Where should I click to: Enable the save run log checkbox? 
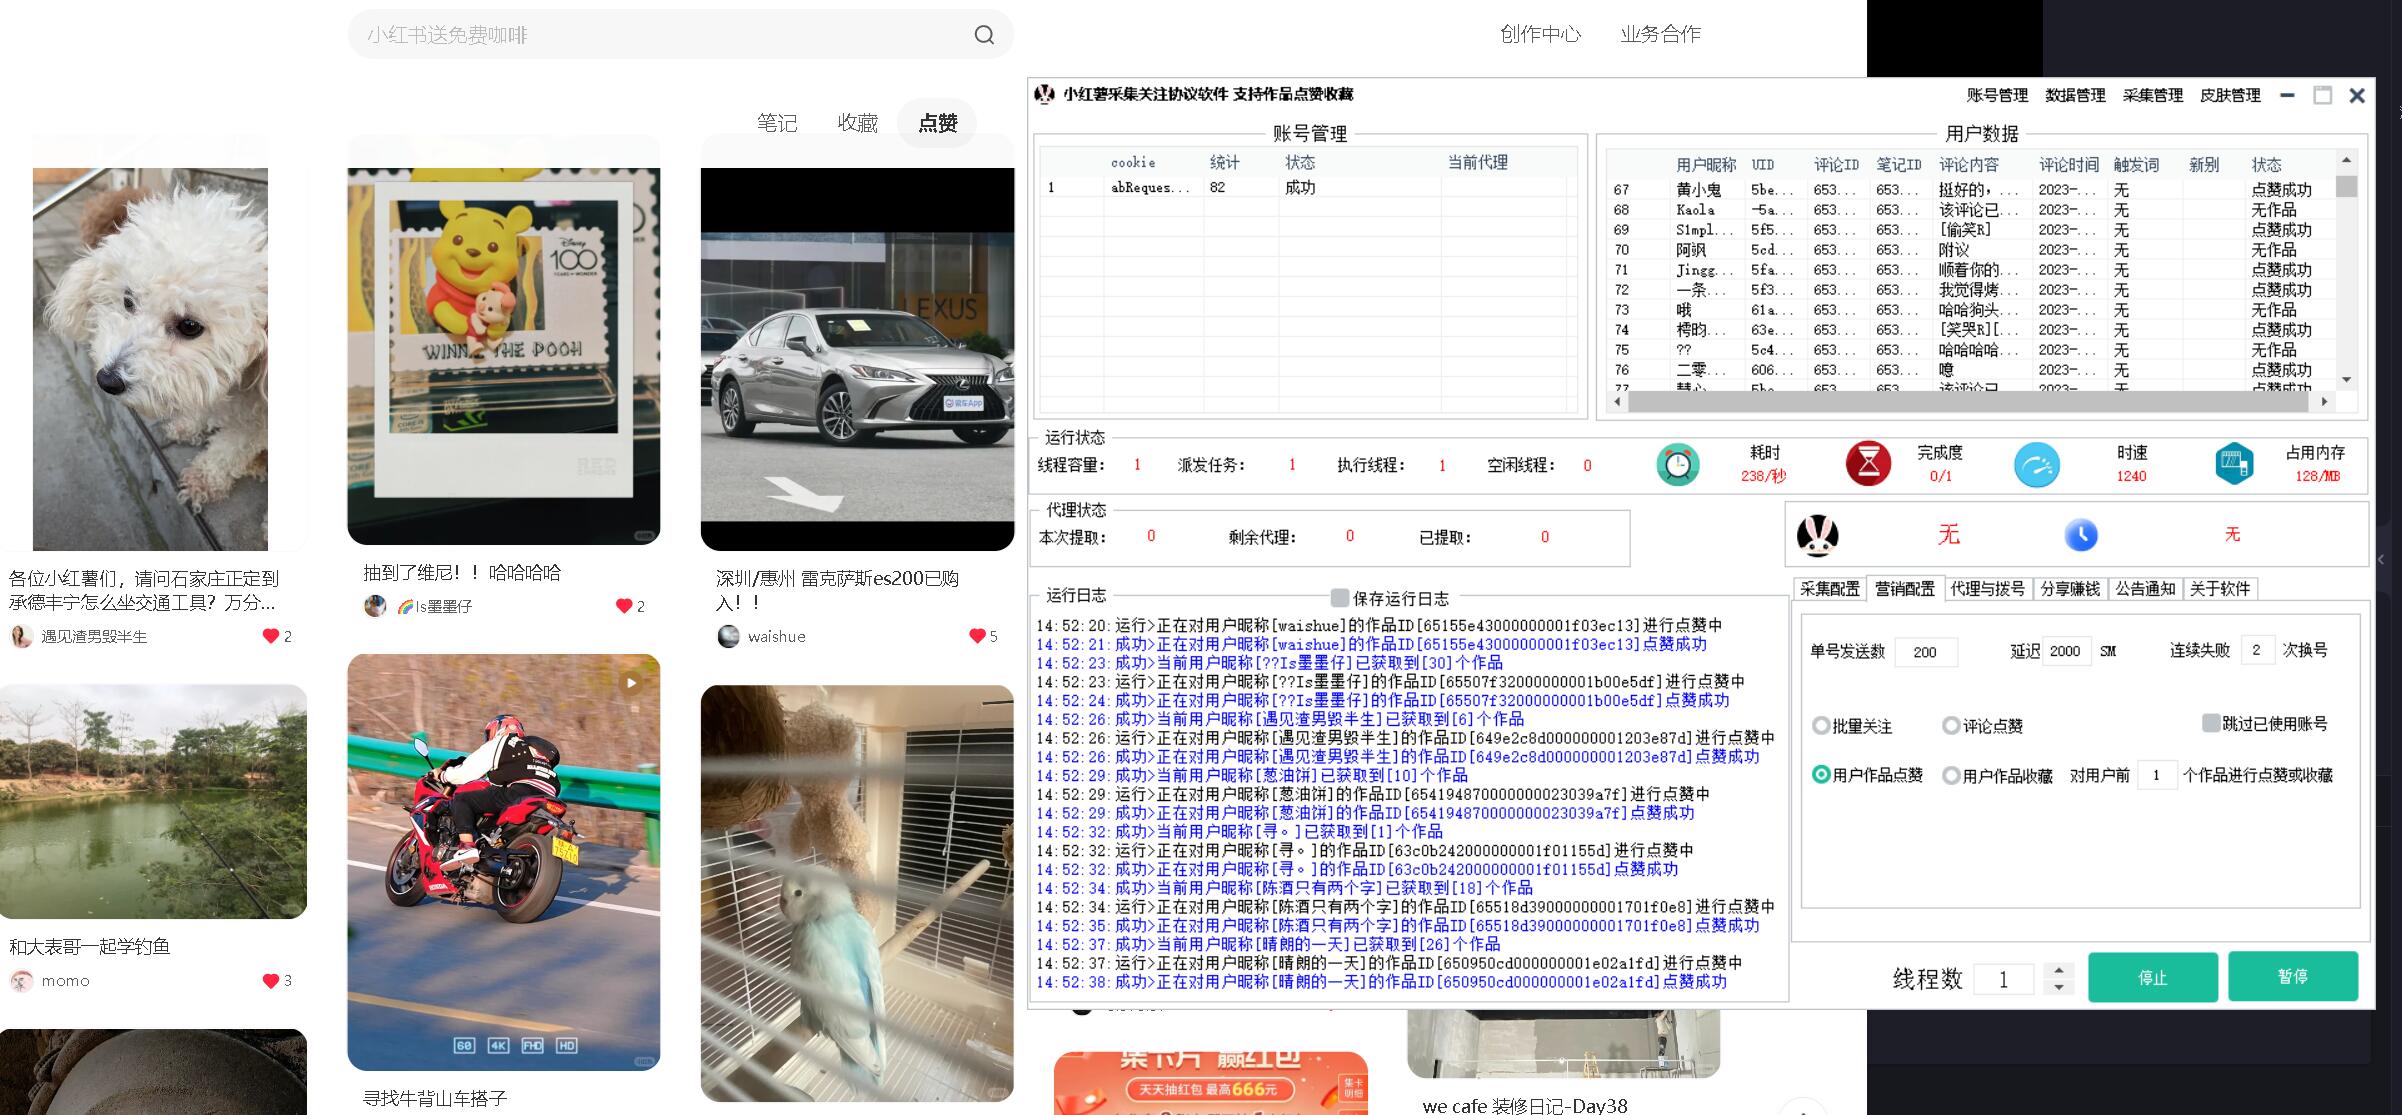1340,598
